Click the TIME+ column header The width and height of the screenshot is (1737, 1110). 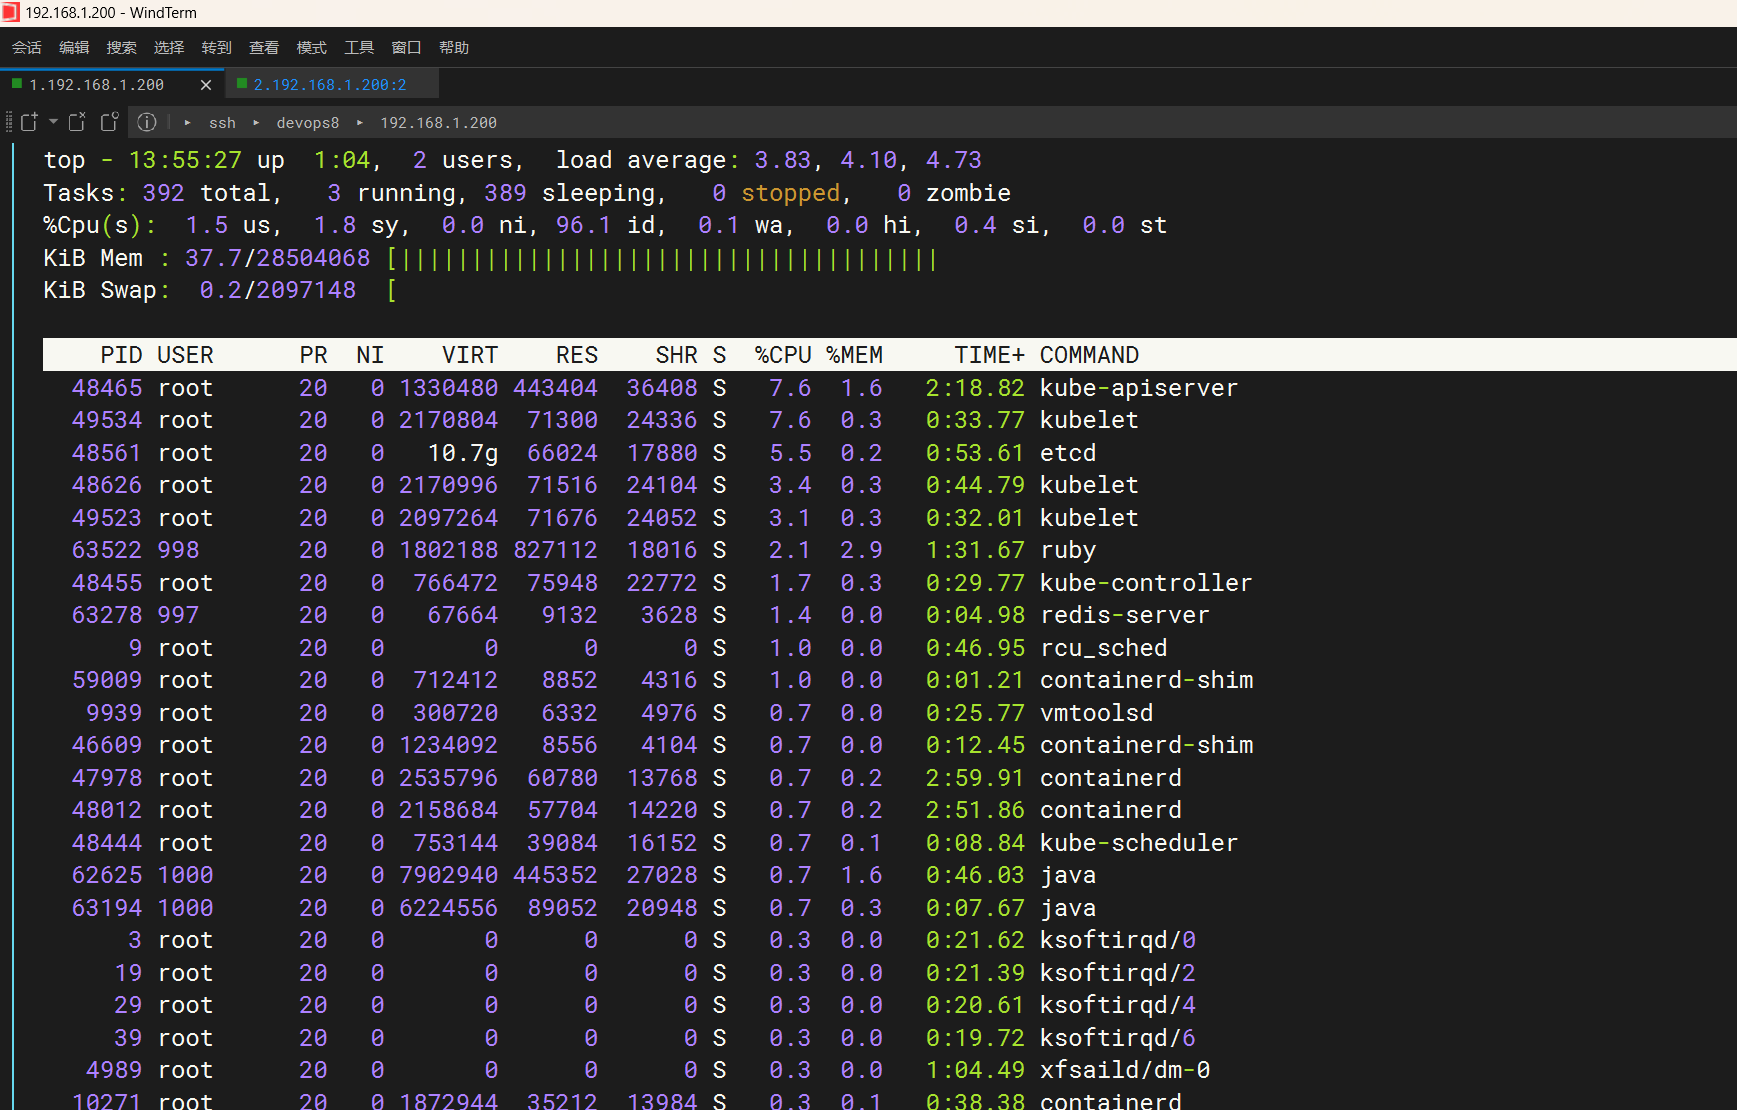click(989, 355)
